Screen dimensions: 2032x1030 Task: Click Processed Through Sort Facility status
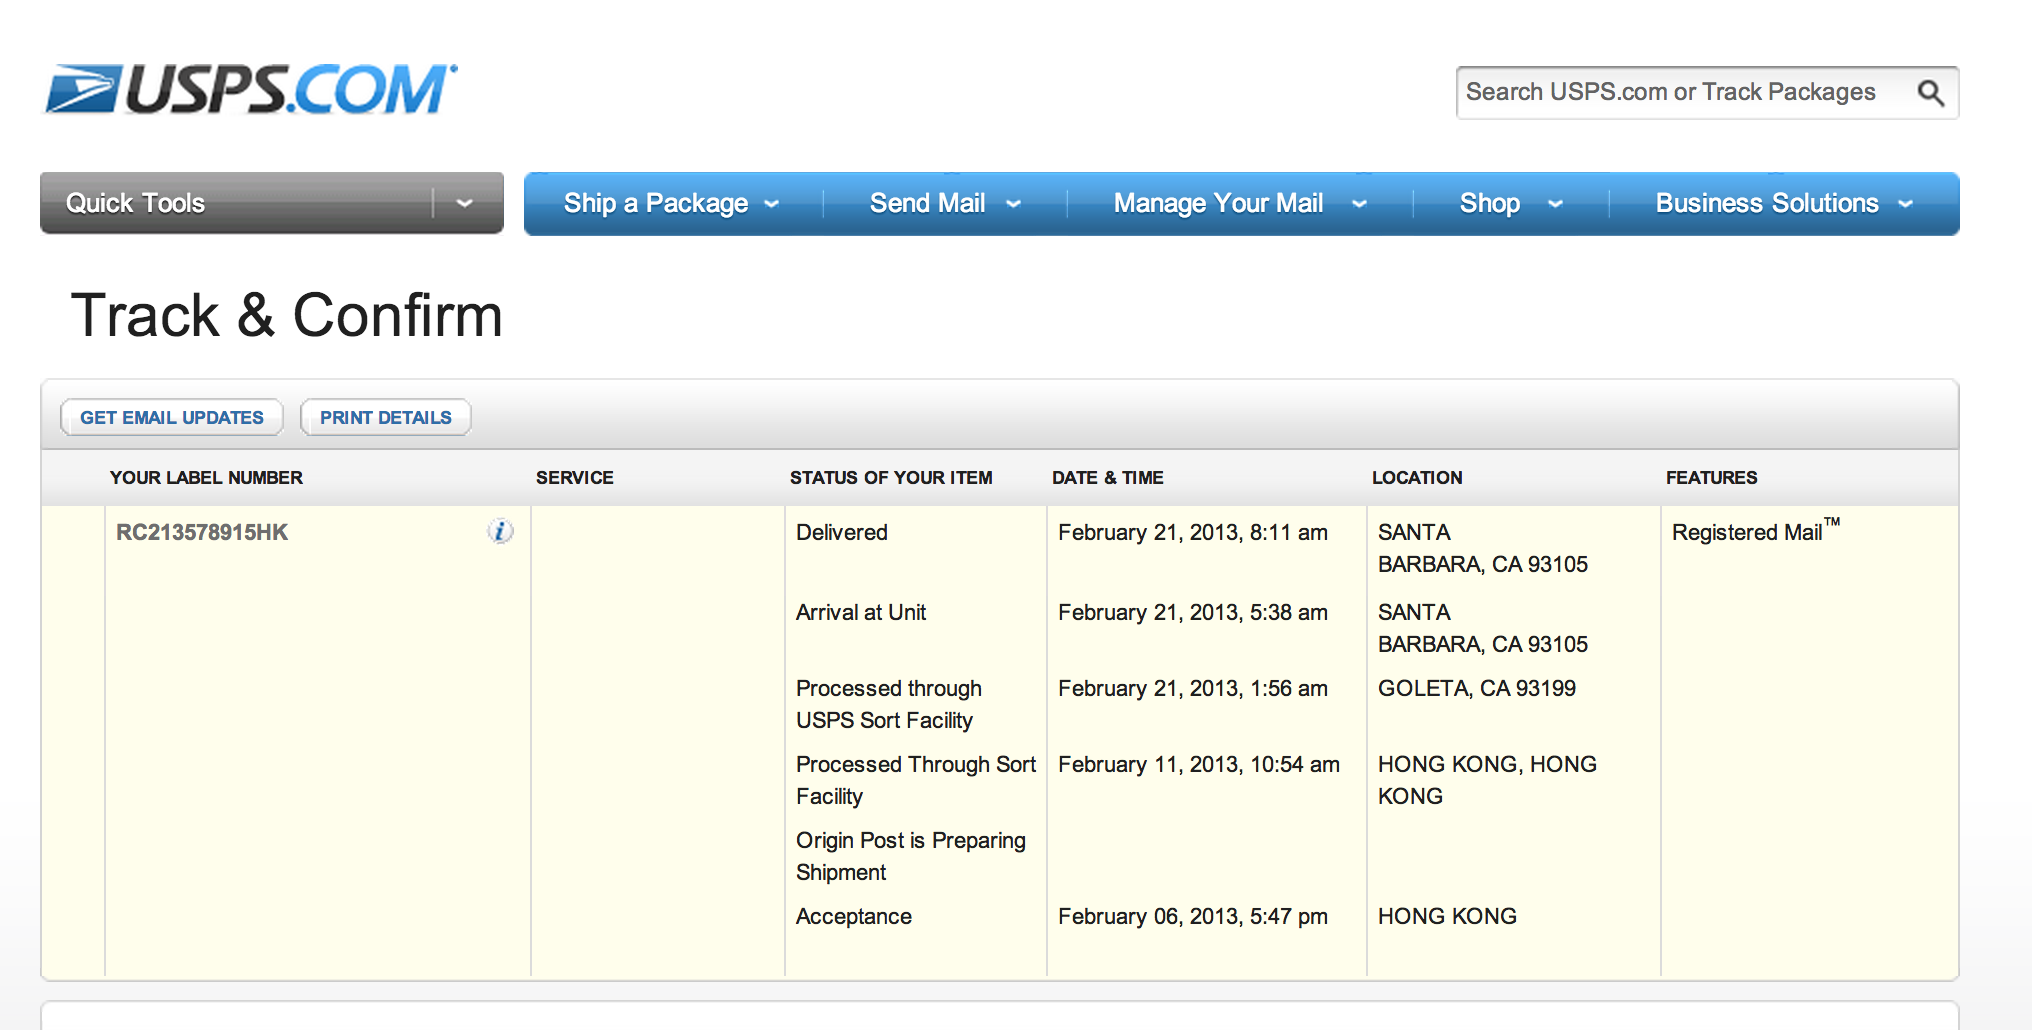pos(916,780)
